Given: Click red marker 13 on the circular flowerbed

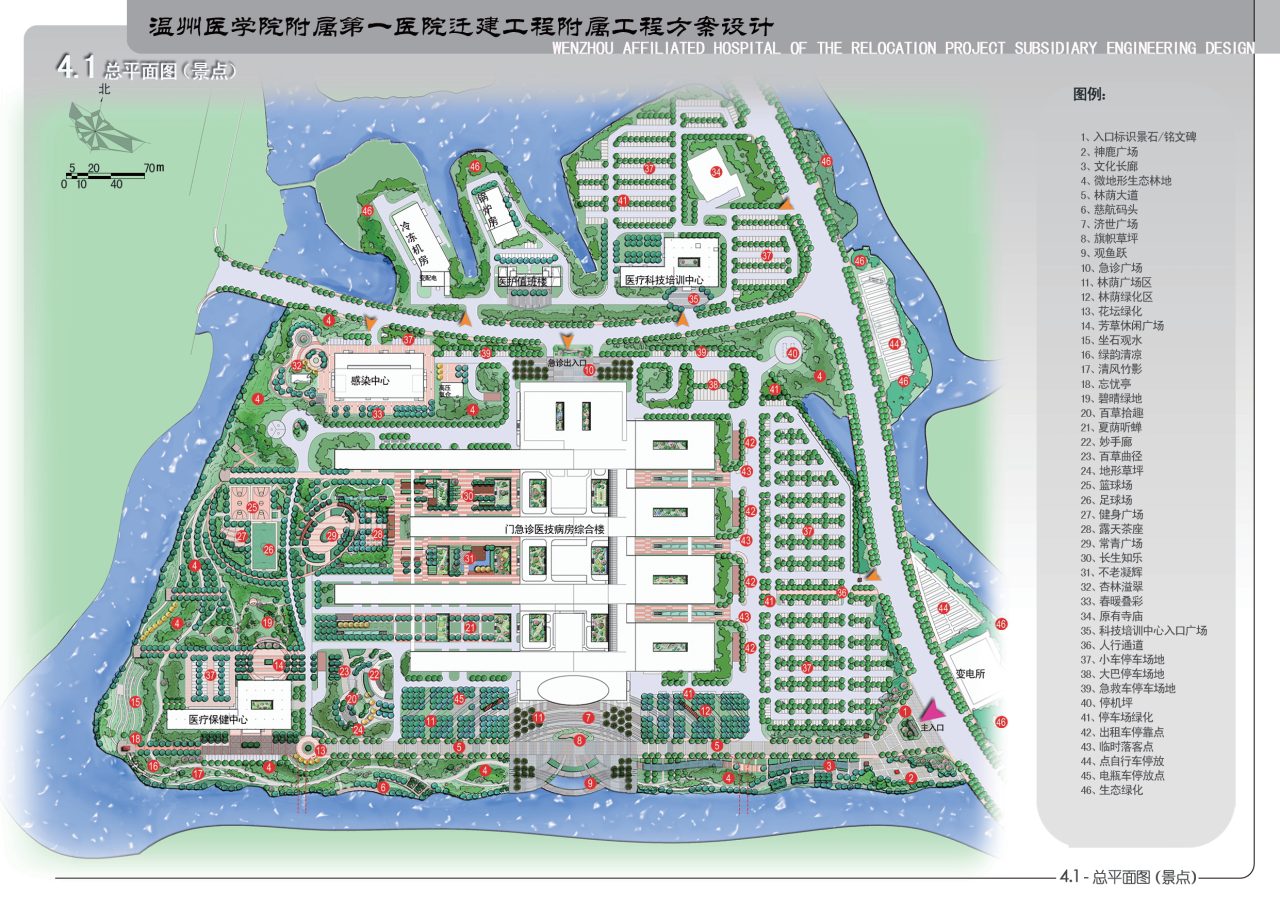Looking at the screenshot, I should point(320,750).
